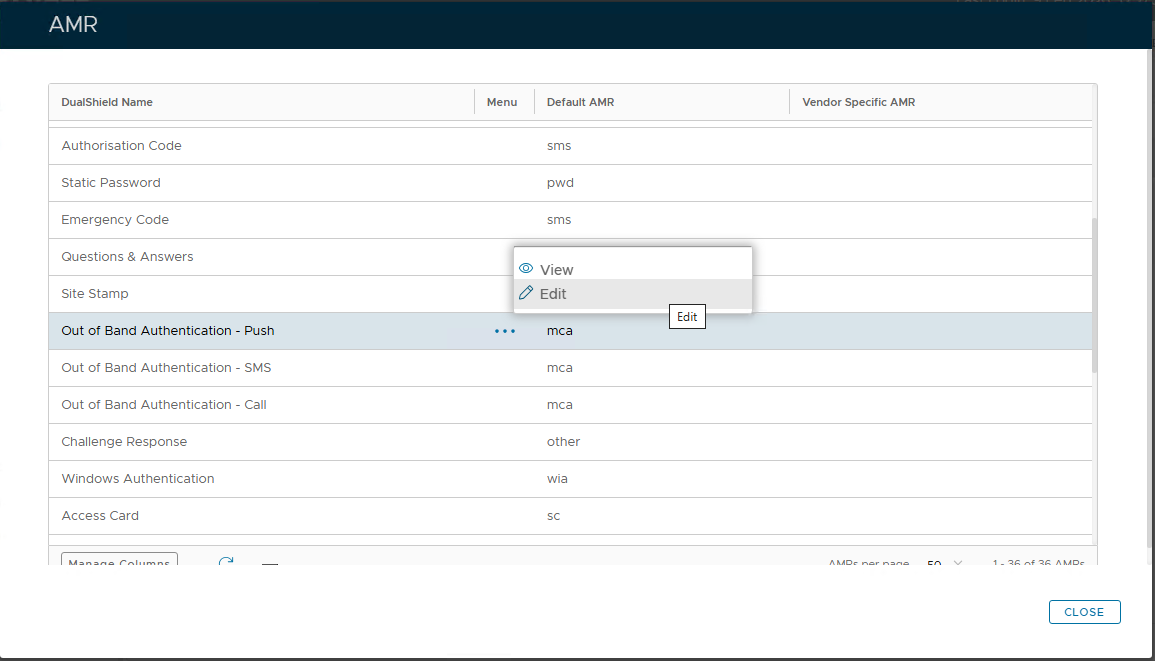Select the Access Card row
Viewport: 1155px width, 661px height.
click(x=100, y=516)
